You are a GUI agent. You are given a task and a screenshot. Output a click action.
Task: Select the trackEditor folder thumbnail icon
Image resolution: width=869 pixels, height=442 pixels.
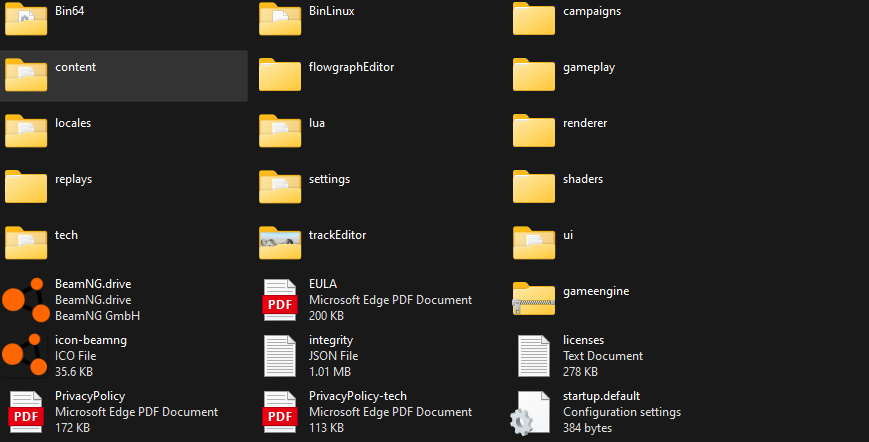point(280,243)
